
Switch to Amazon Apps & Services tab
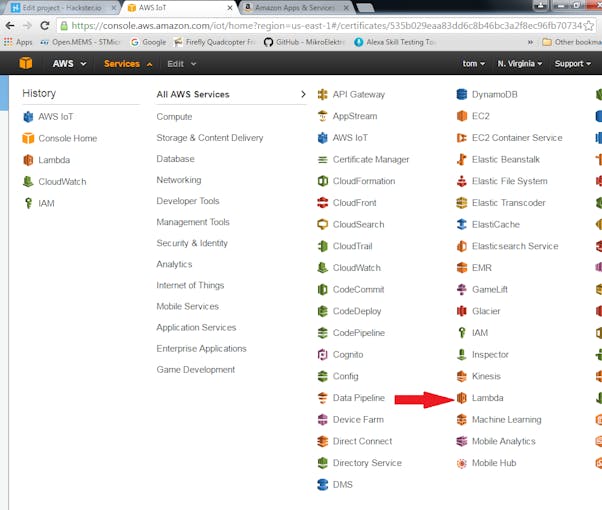point(296,8)
